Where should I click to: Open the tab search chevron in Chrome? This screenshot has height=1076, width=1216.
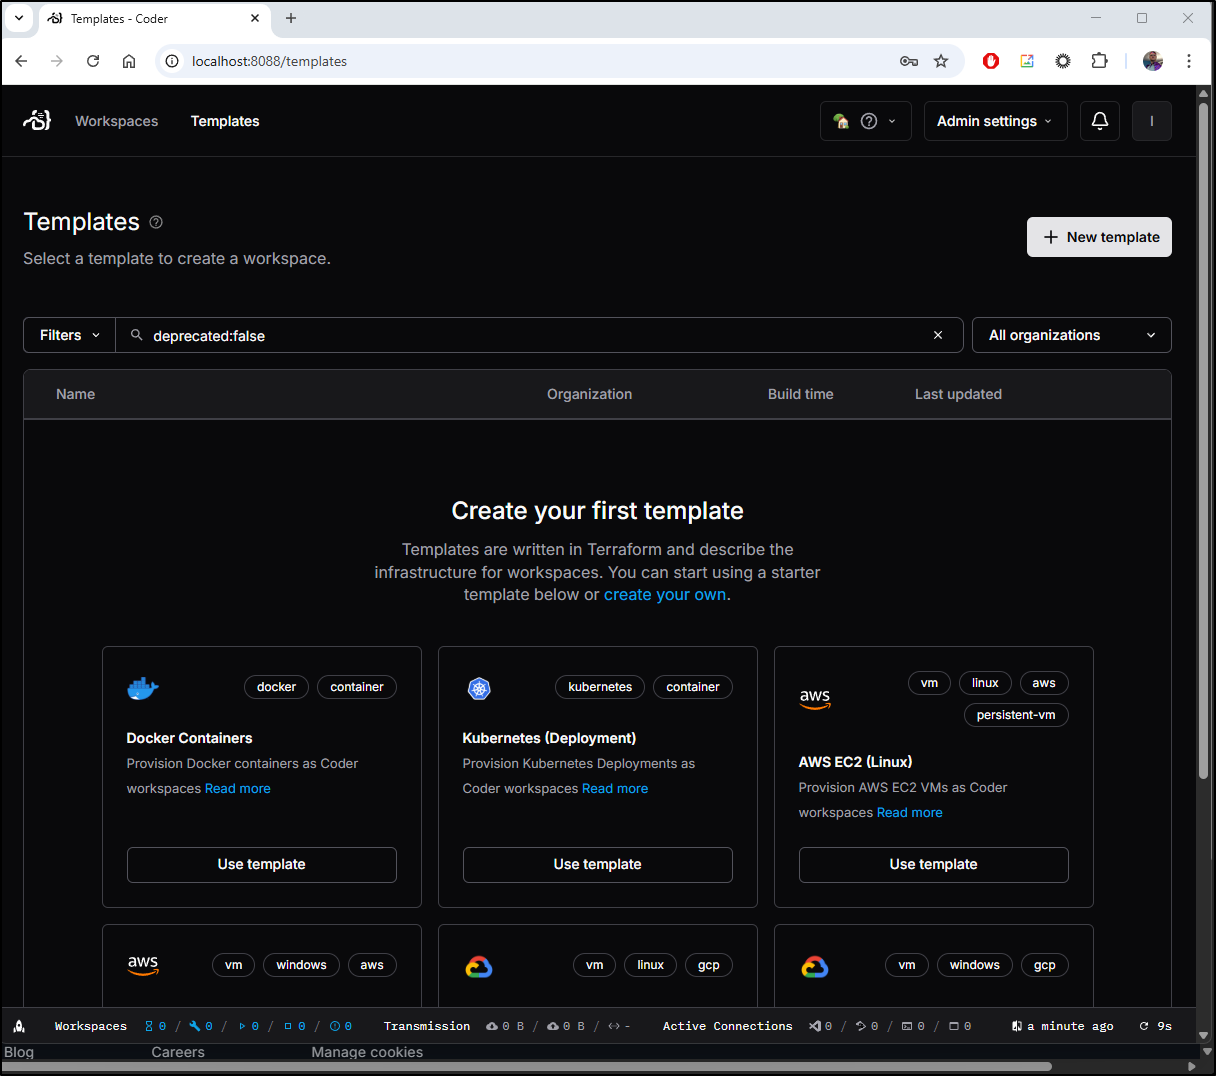[19, 18]
